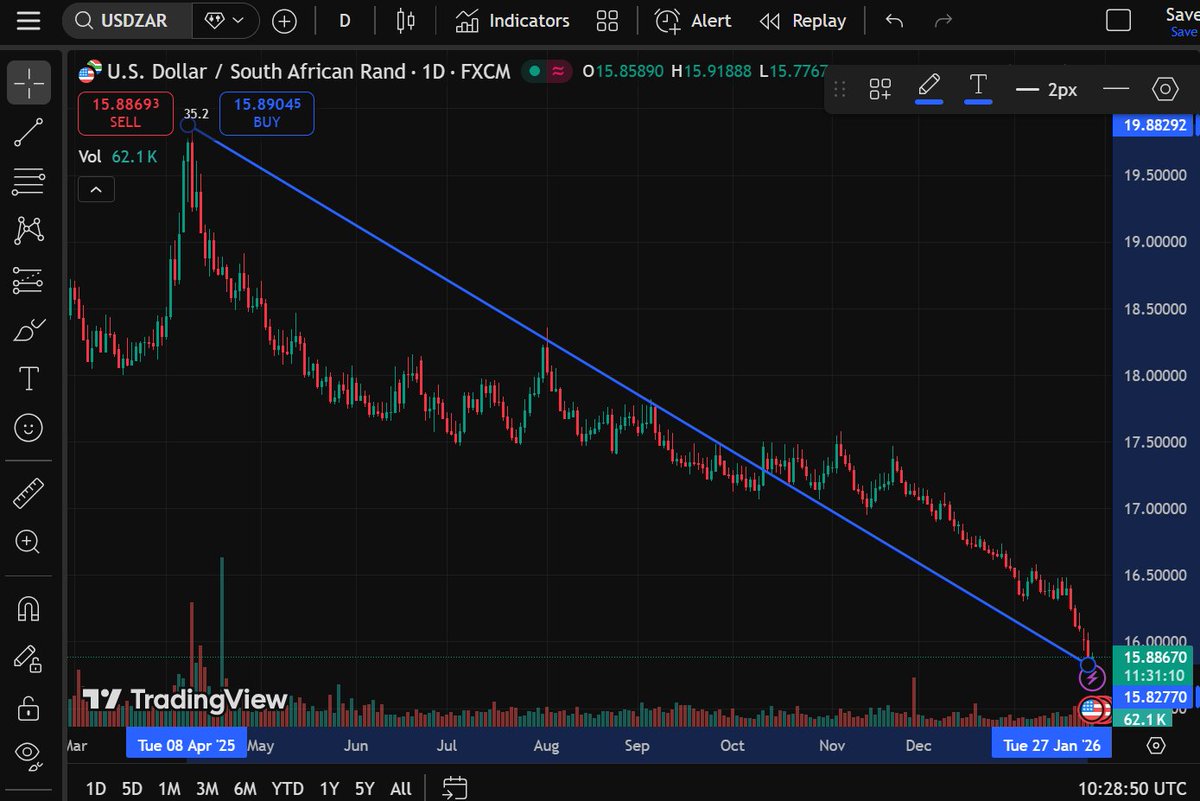Save the chart layout
This screenshot has width=1200, height=801.
pos(1182,21)
